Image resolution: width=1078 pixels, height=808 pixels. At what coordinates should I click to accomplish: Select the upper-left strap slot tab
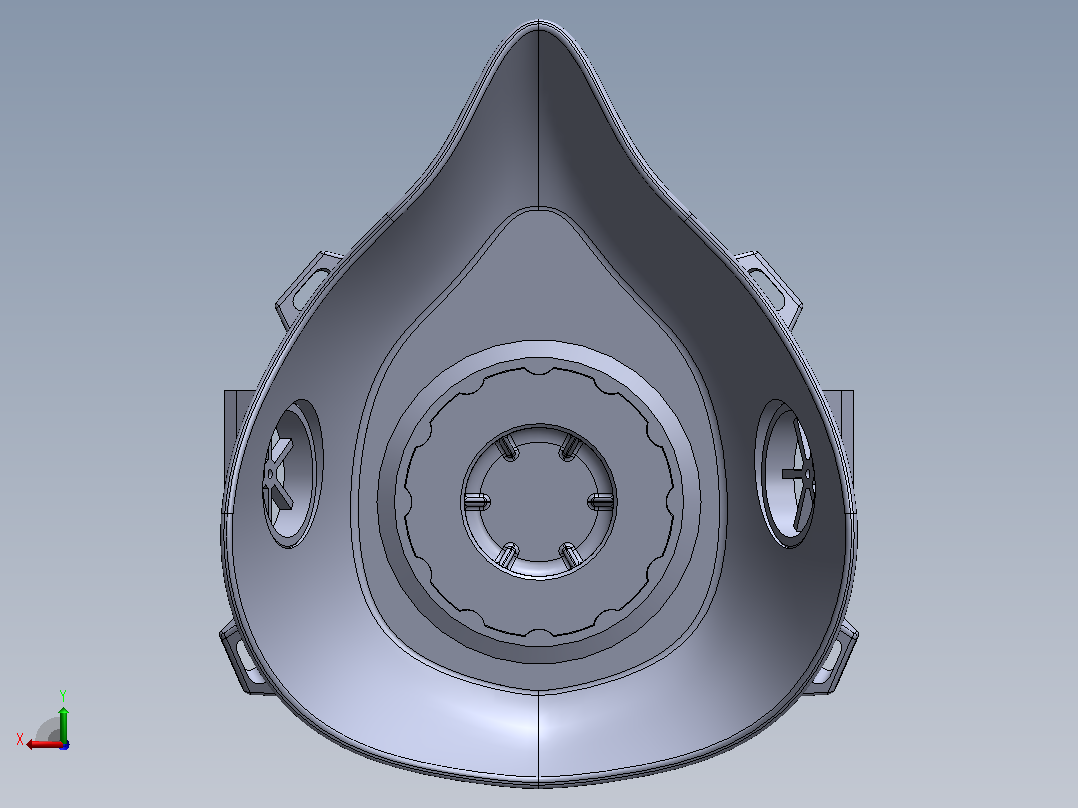pyautogui.click(x=309, y=289)
